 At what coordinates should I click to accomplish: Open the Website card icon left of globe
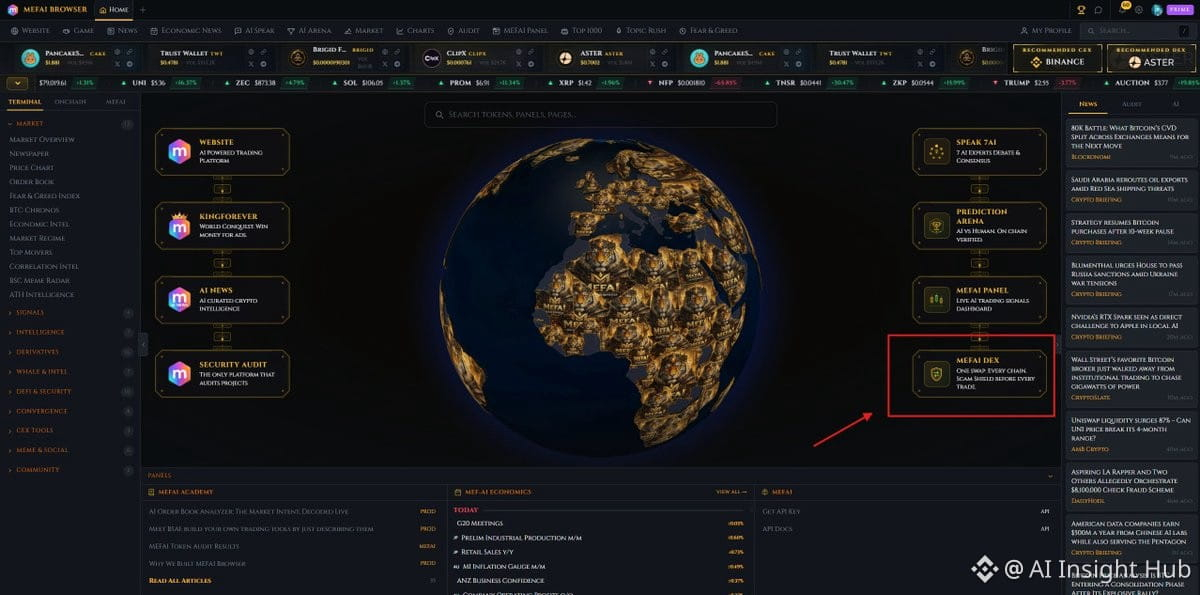(x=179, y=152)
